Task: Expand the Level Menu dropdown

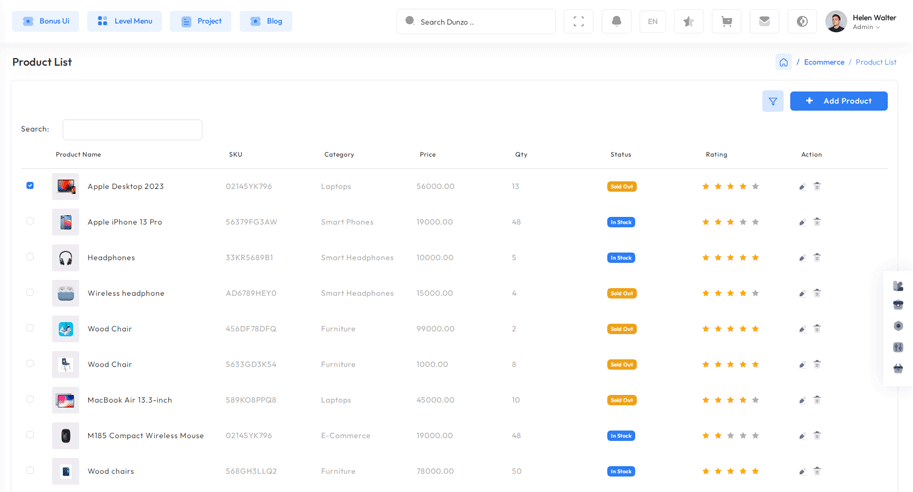Action: click(x=124, y=21)
